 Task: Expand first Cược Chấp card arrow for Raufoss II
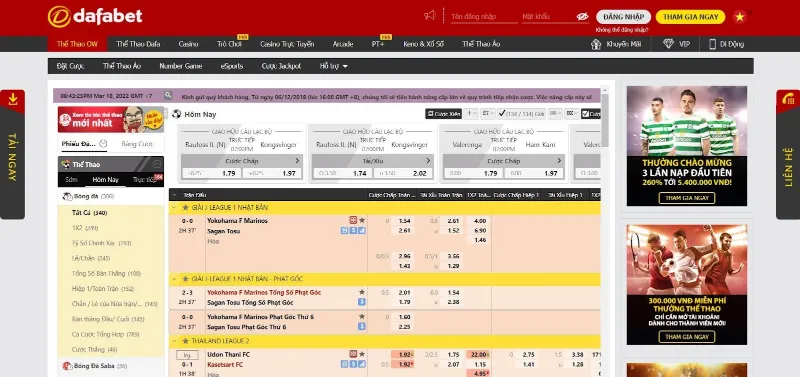297,161
